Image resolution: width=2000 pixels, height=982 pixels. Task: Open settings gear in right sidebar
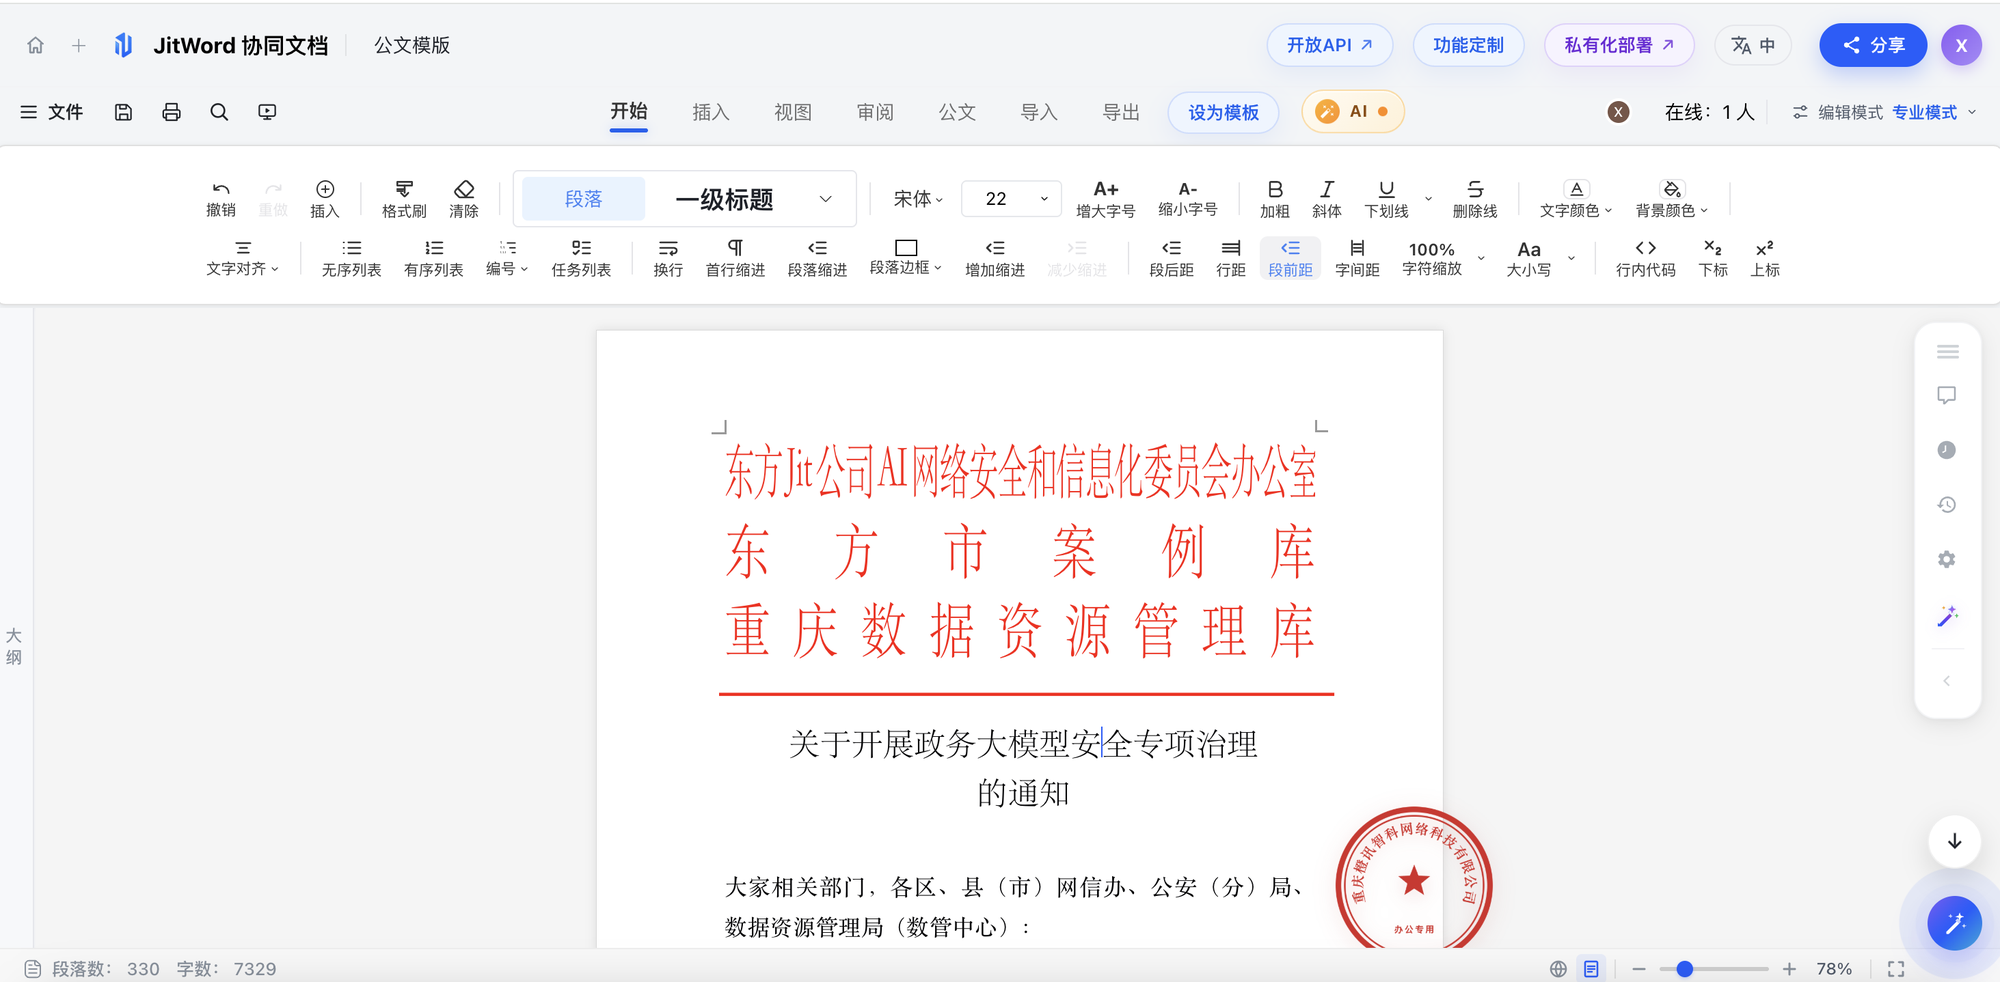click(1946, 560)
